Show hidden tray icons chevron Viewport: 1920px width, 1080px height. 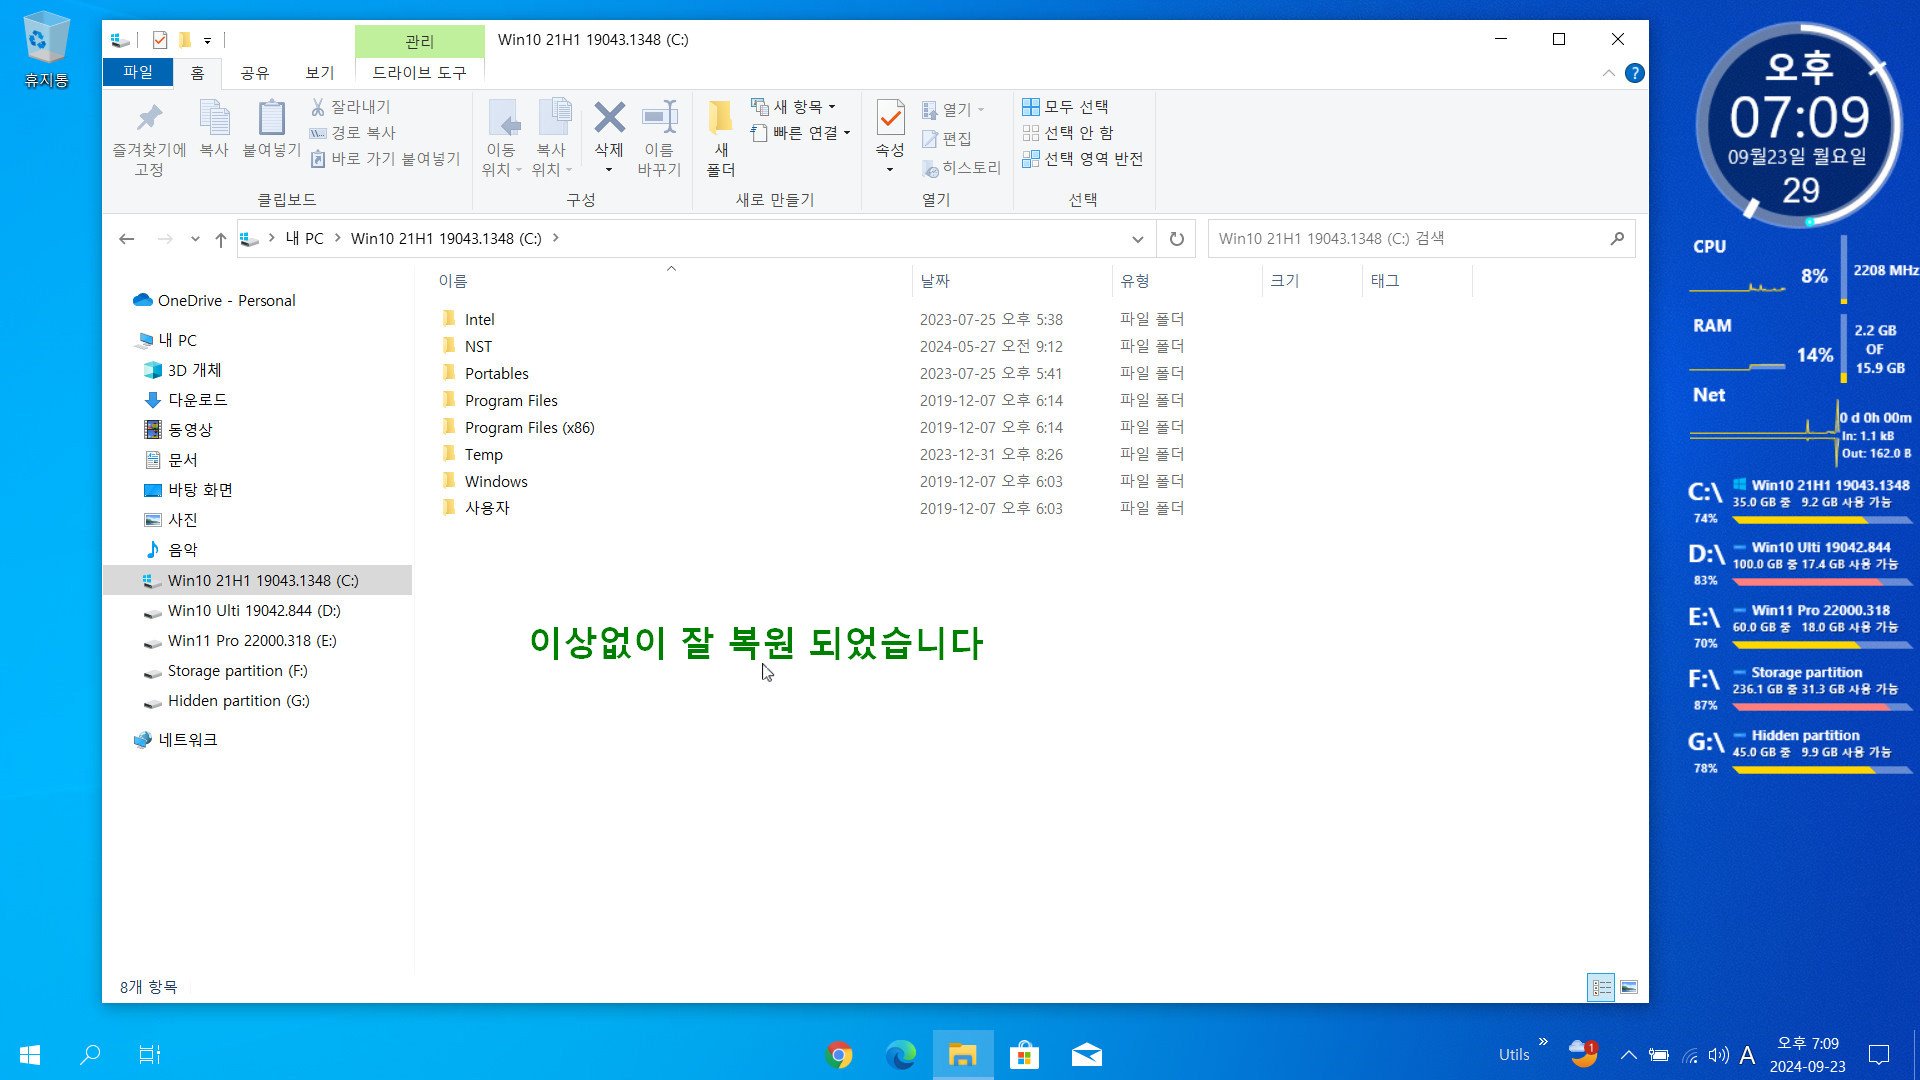click(1629, 1055)
